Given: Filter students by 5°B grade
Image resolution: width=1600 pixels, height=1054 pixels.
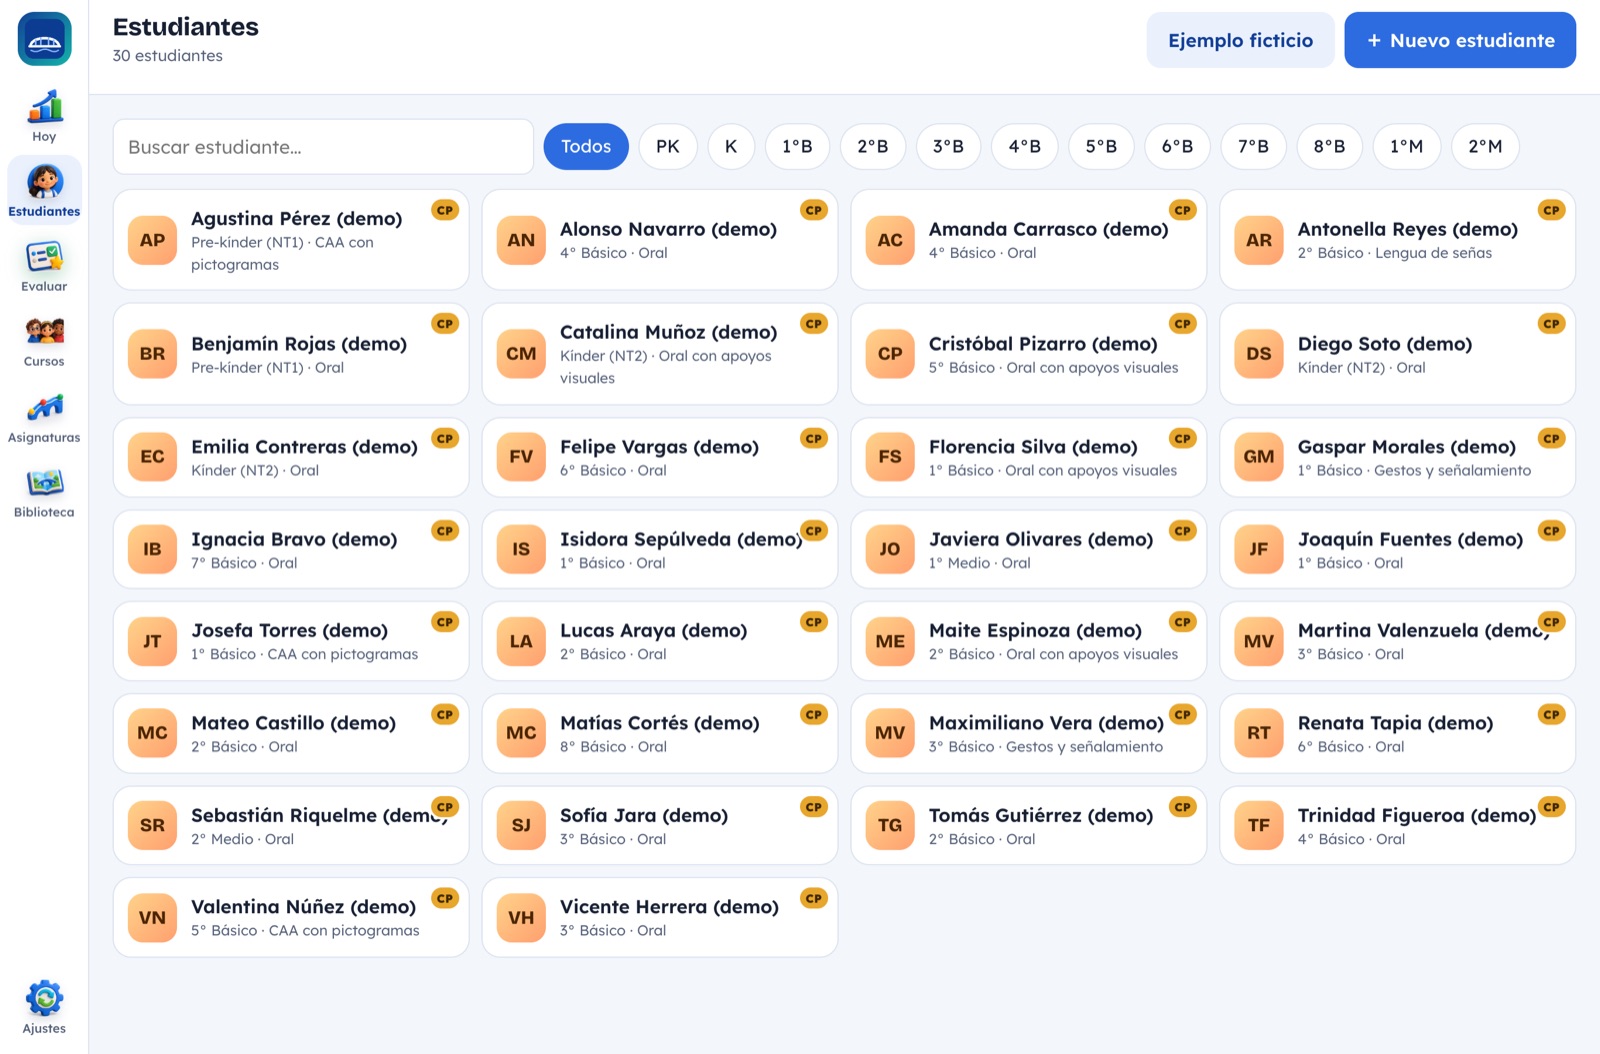Looking at the screenshot, I should [1101, 147].
